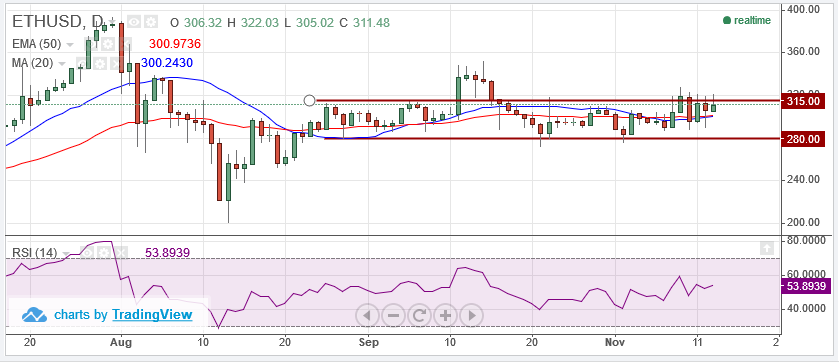Reset chart view with circular arrow

point(420,315)
